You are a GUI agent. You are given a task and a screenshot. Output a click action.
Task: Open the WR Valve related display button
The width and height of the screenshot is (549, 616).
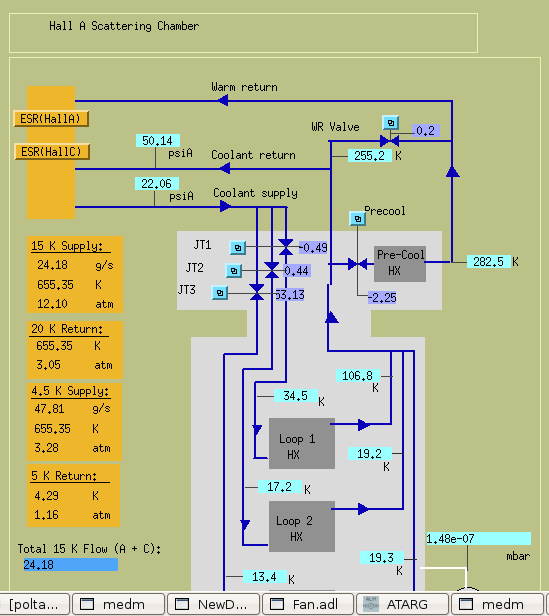tap(391, 123)
